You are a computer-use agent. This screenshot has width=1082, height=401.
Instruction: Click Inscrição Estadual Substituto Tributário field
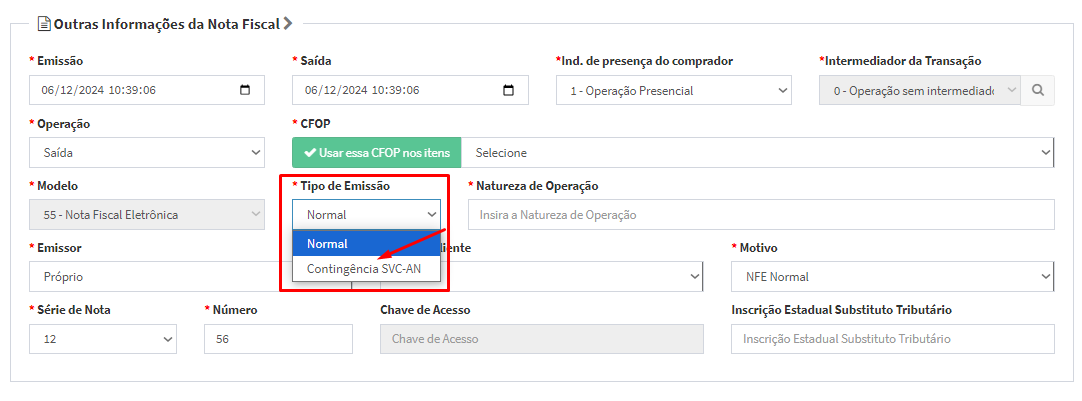coord(892,339)
